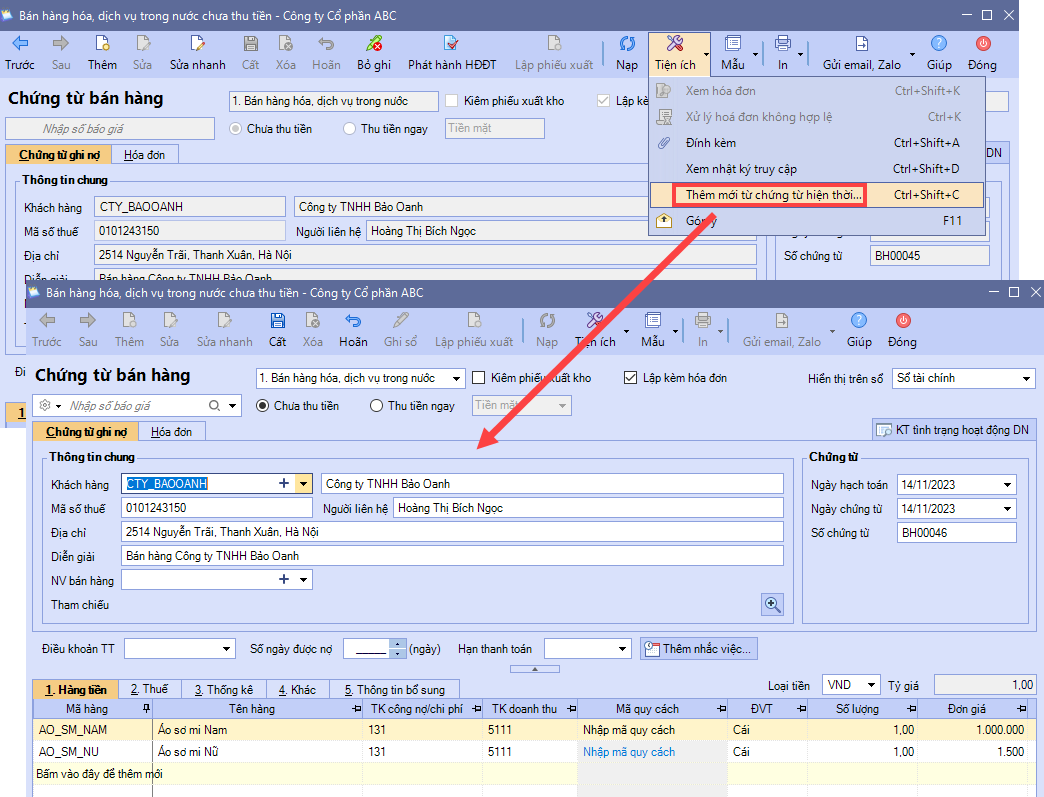Viewport: 1044px width, 797px height.
Task: Select the Thu tiền ngay radio button
Action: (x=377, y=406)
